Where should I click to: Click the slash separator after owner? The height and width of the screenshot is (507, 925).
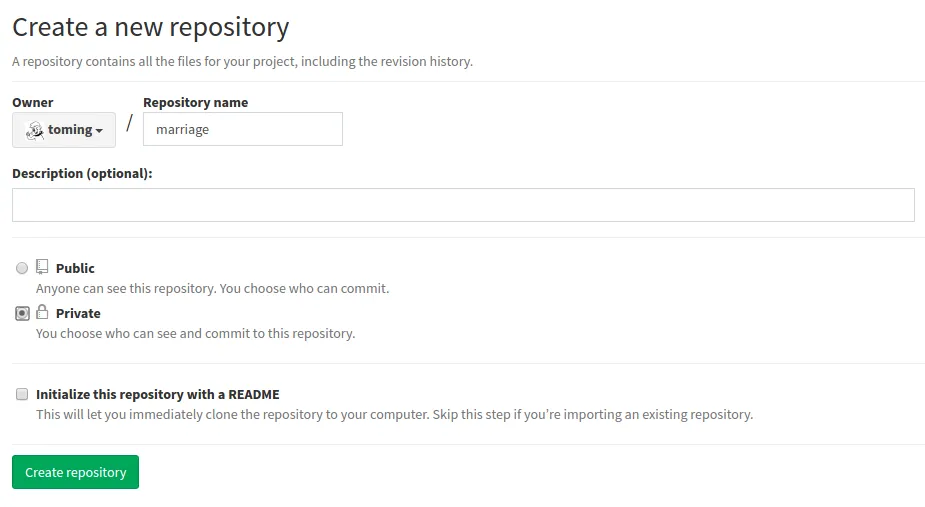[129, 124]
